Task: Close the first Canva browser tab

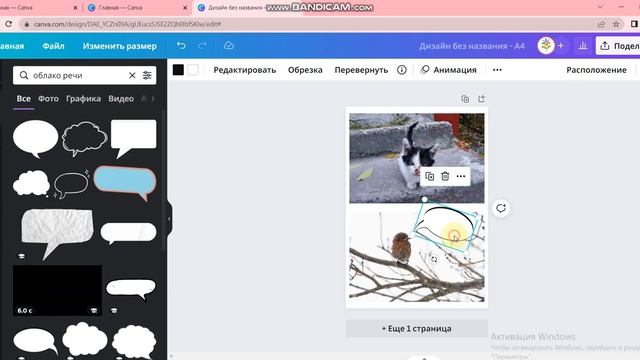Action: [x=75, y=7]
